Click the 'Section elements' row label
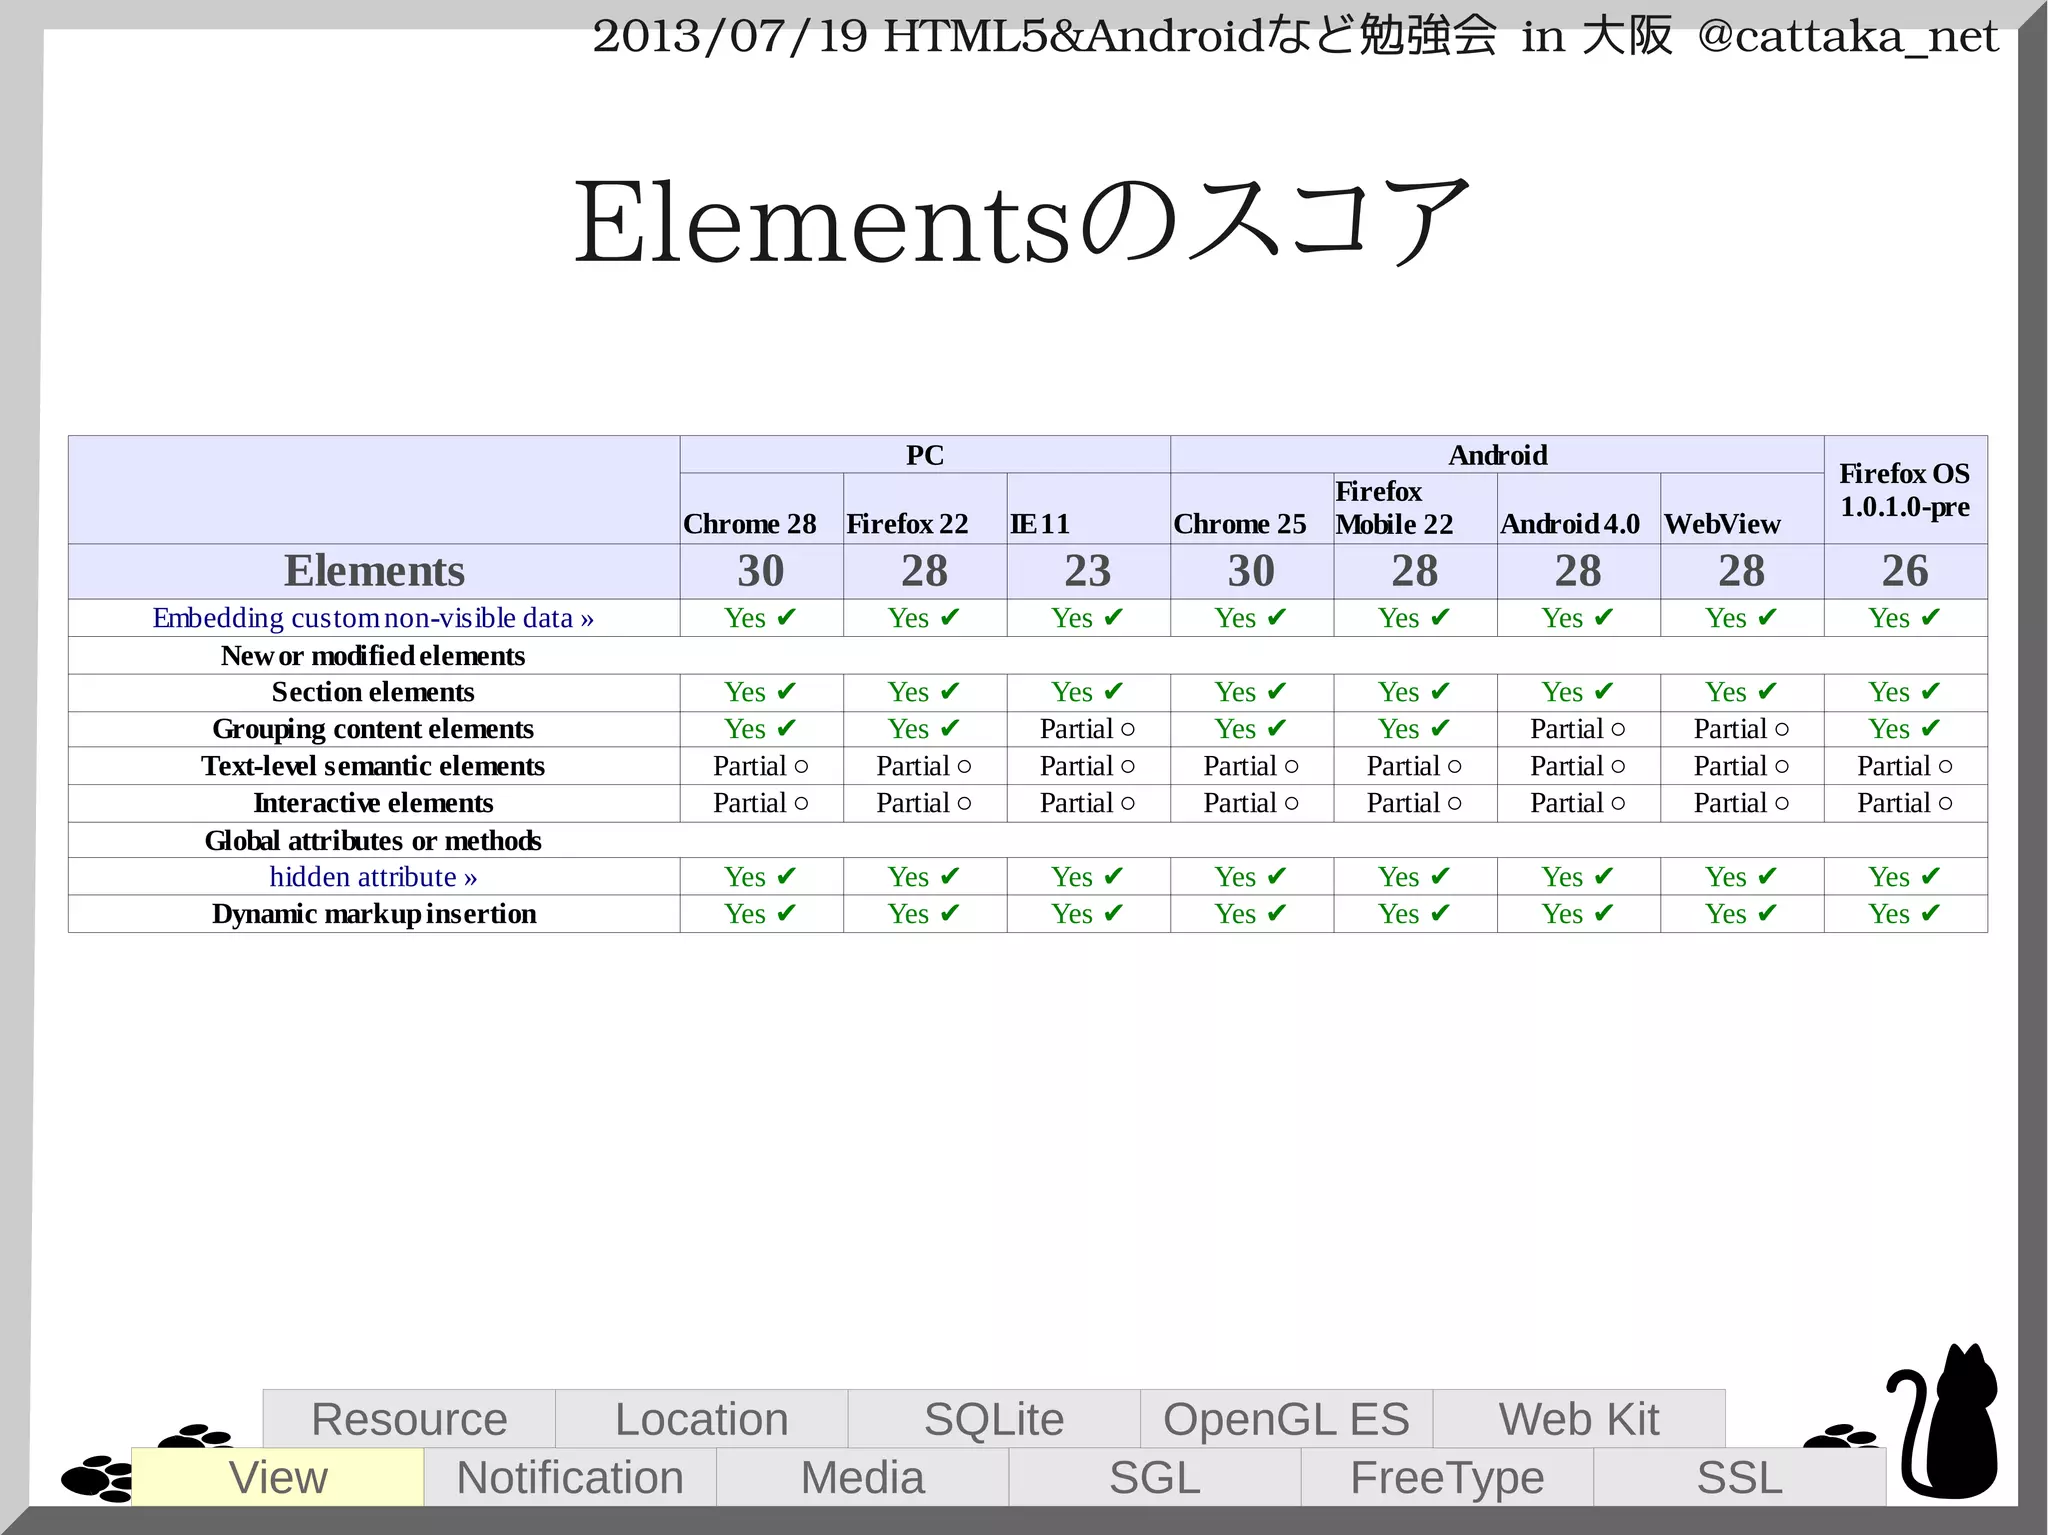 click(373, 692)
